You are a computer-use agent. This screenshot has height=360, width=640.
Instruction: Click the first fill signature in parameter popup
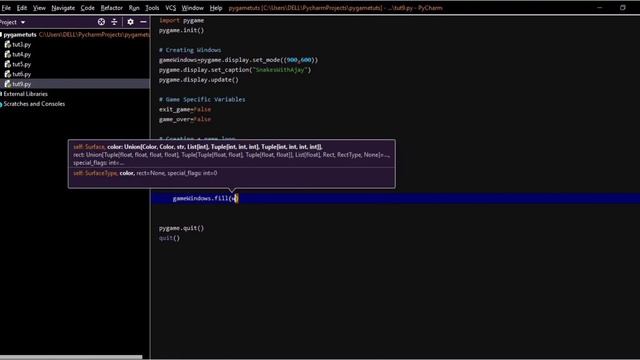(x=231, y=154)
